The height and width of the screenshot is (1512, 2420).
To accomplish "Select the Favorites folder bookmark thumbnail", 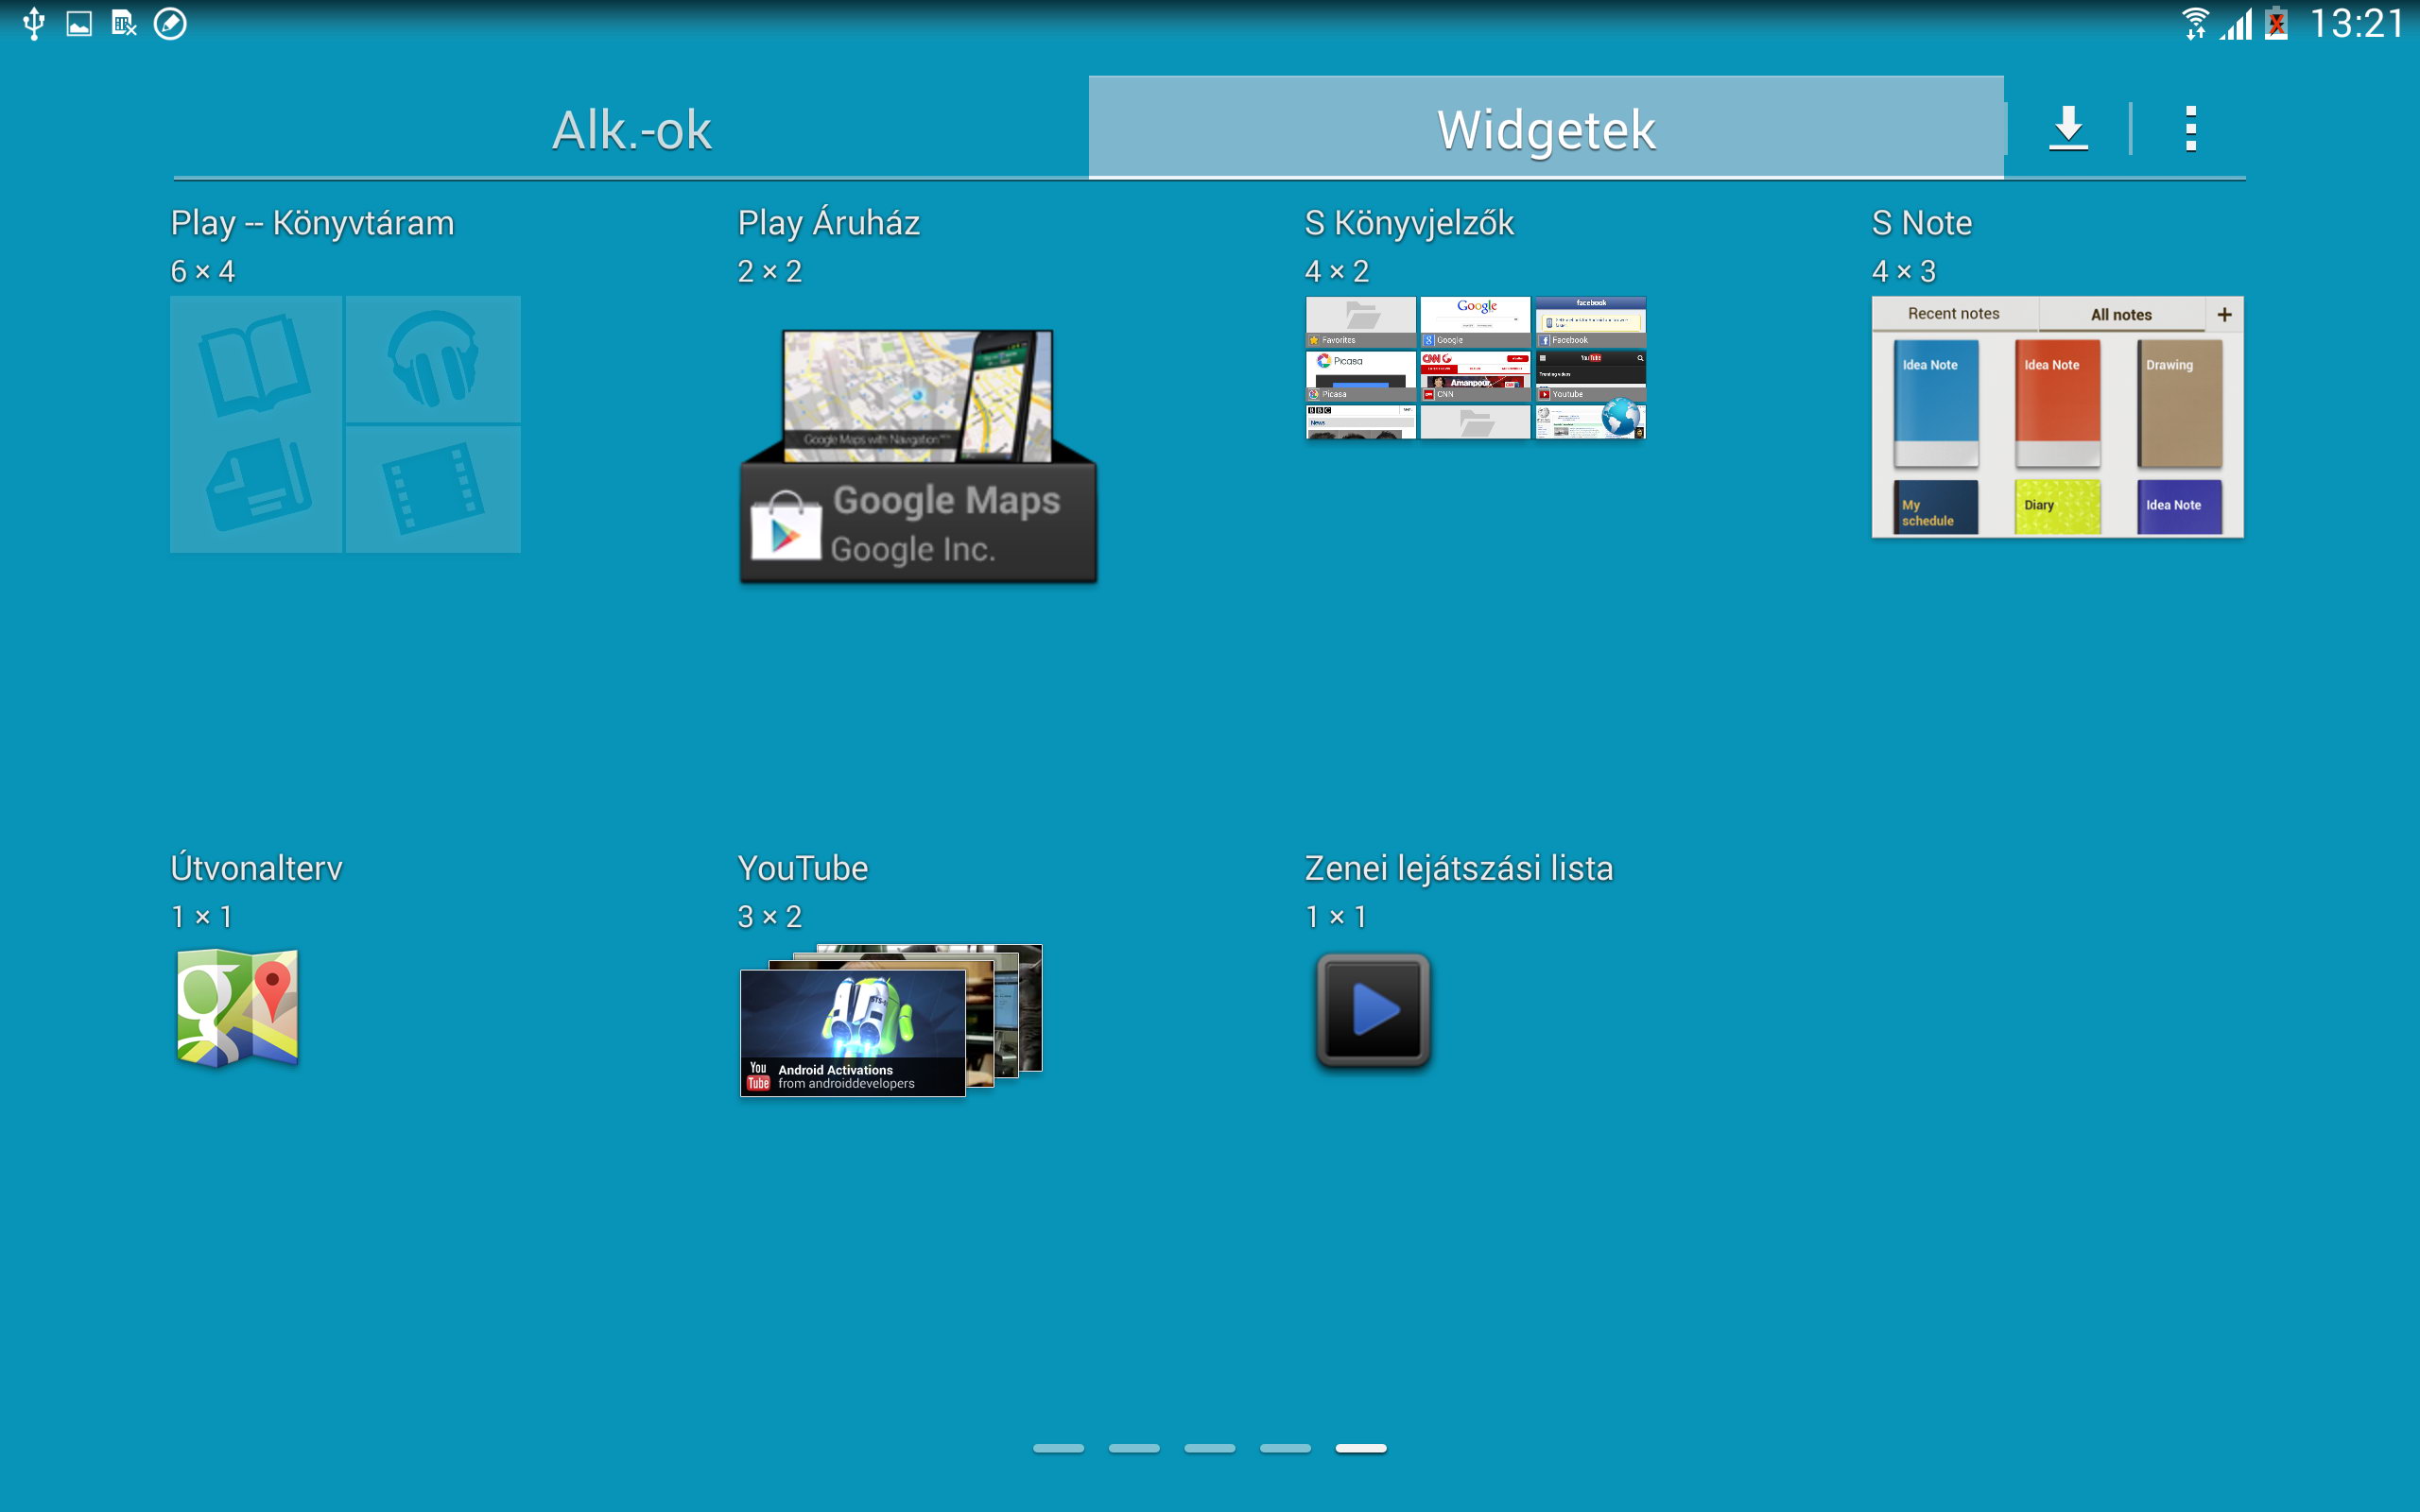I will 1361,322.
